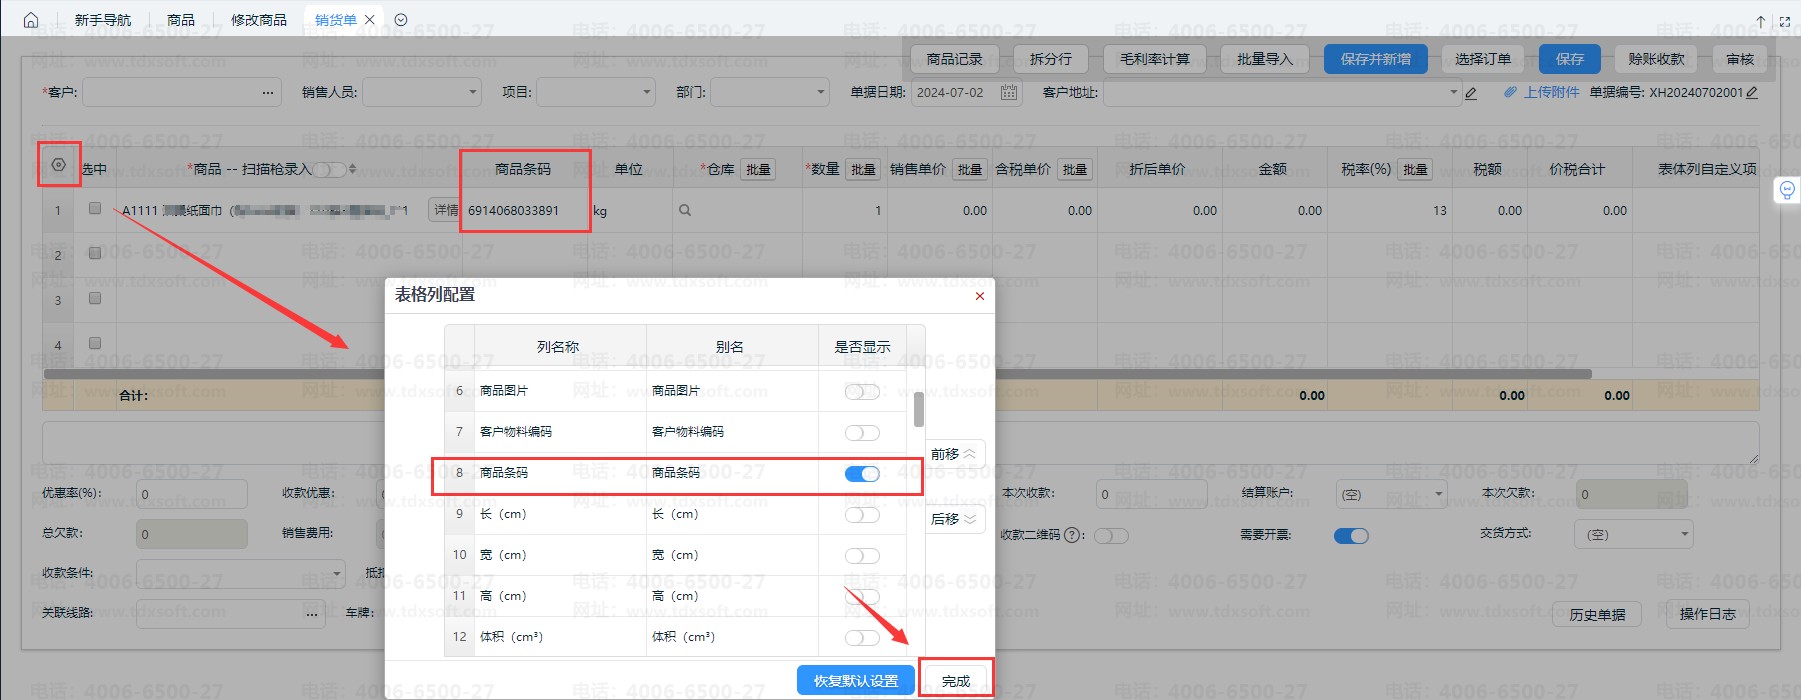Open the chat assistant icon on right edge
Viewport: 1801px width, 700px height.
(x=1787, y=190)
